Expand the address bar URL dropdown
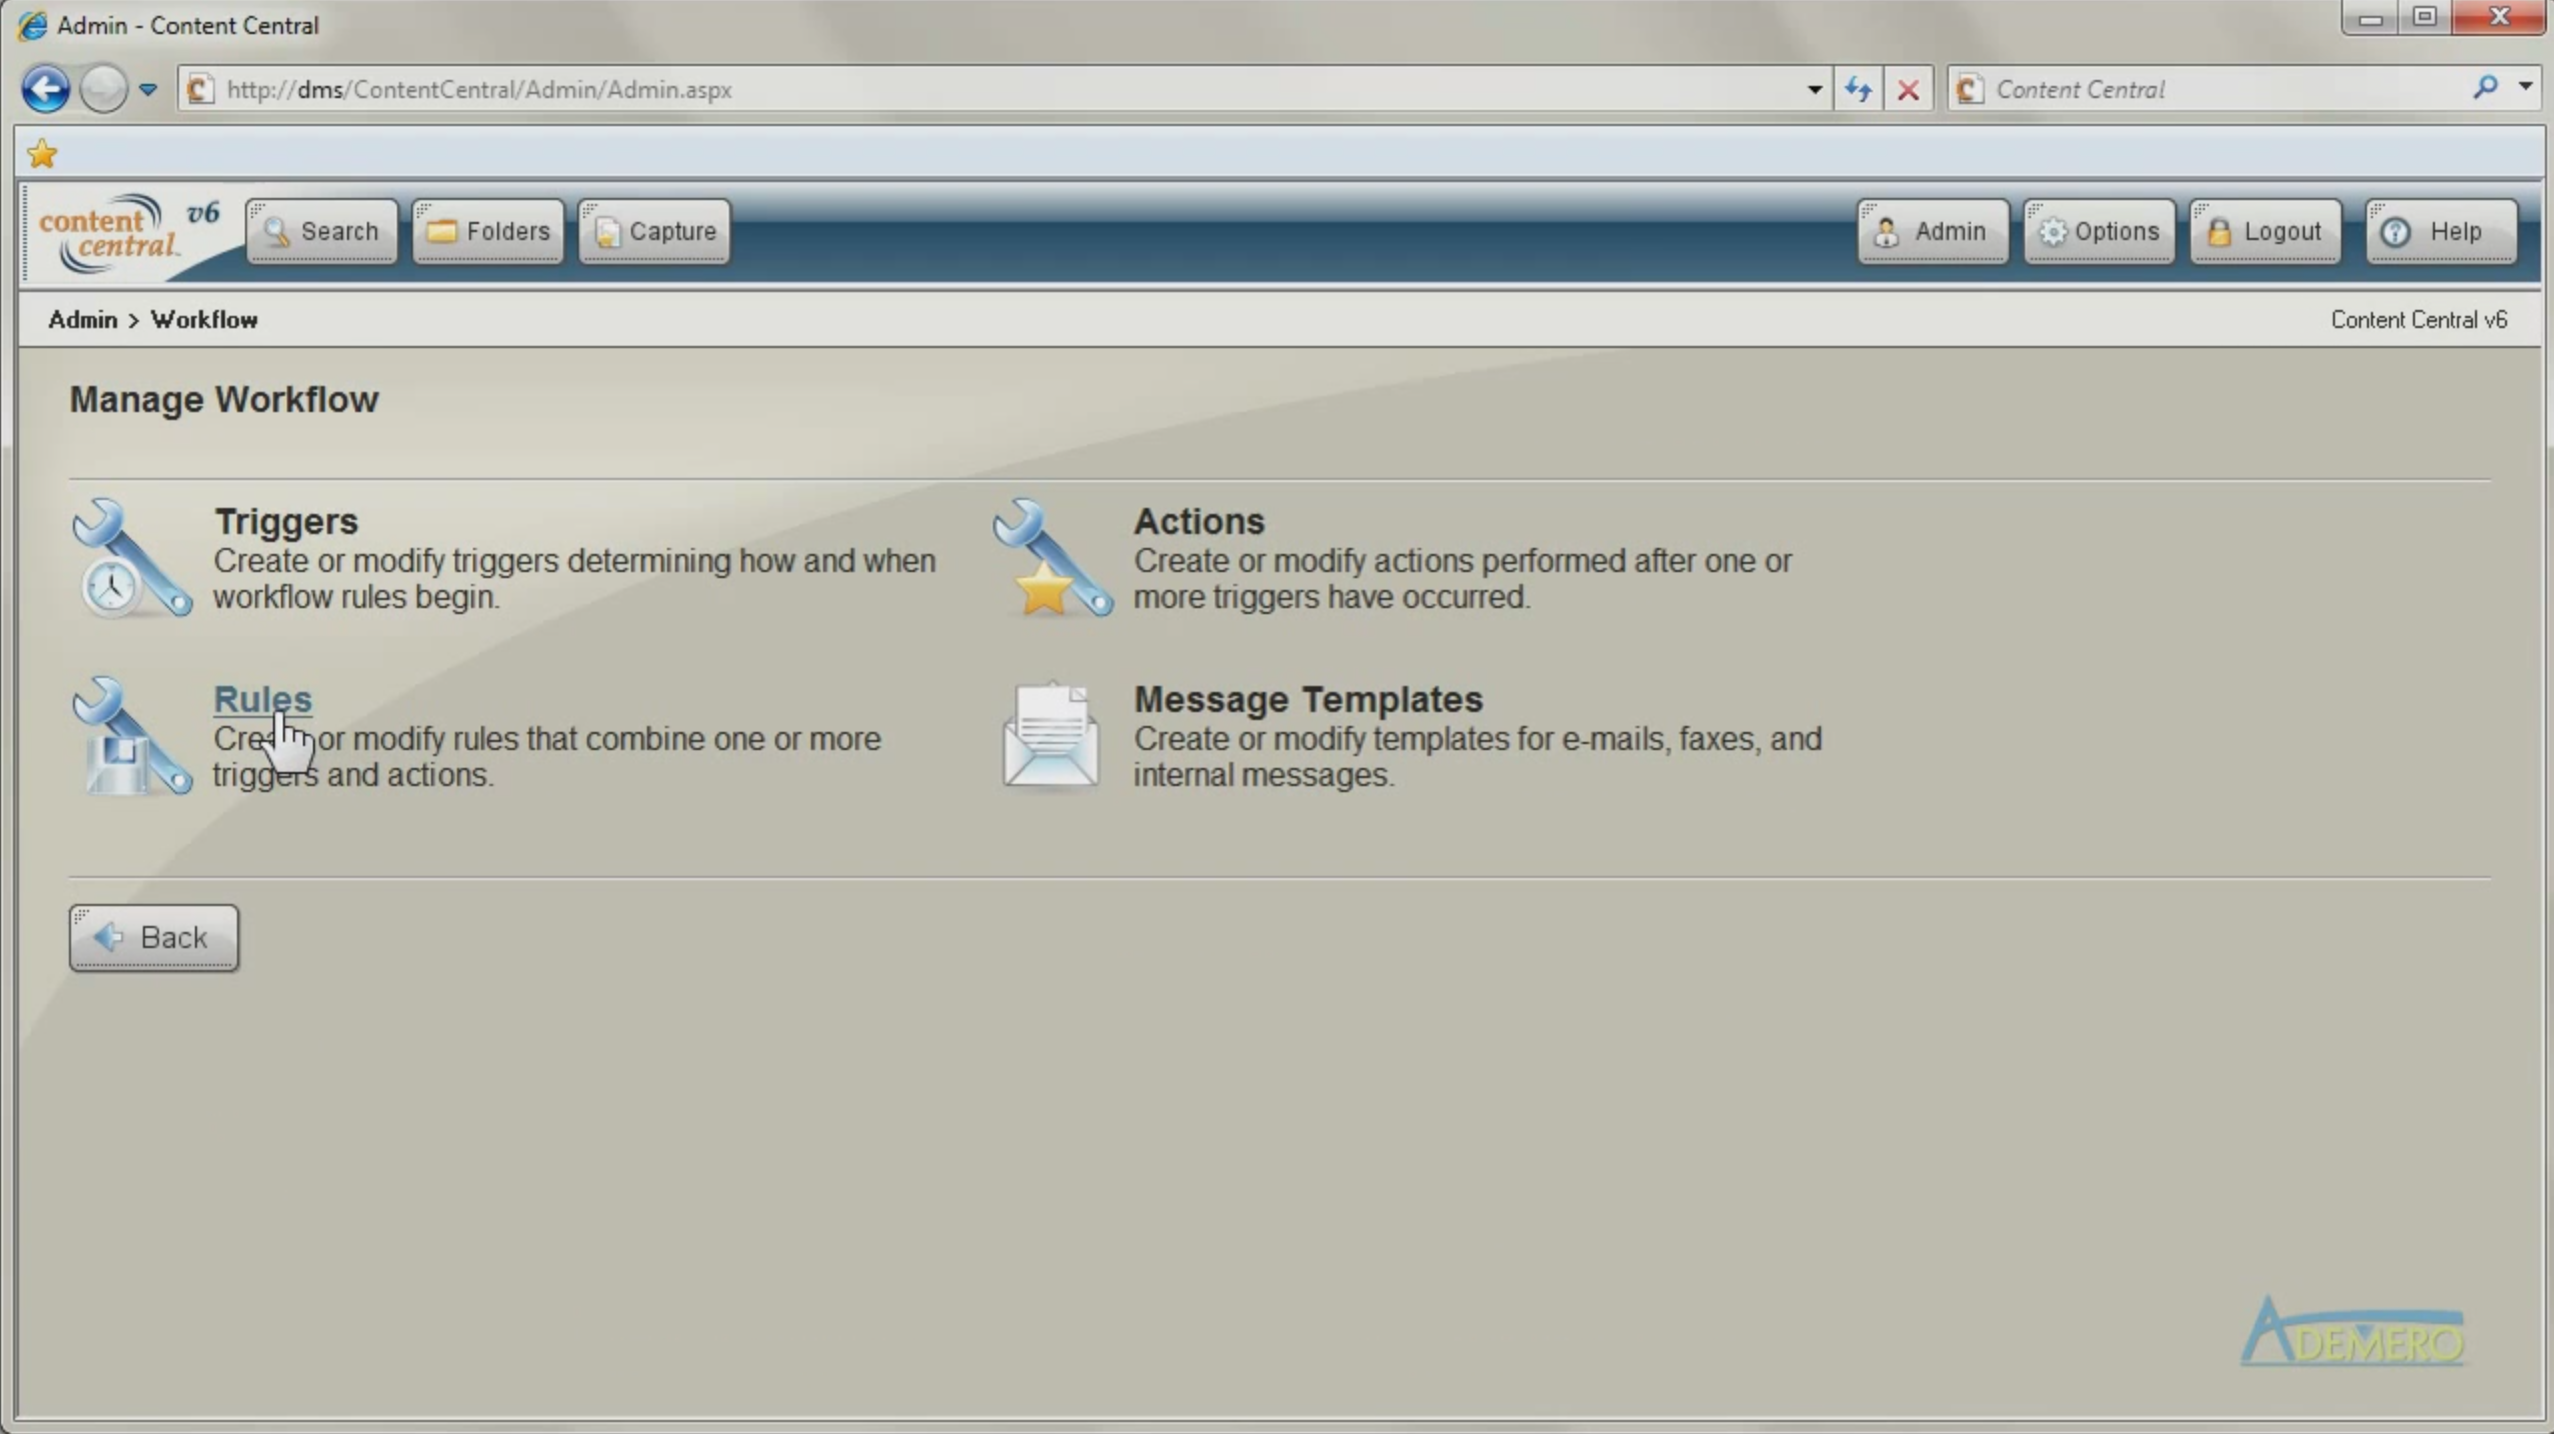The image size is (2554, 1434). (x=1814, y=90)
